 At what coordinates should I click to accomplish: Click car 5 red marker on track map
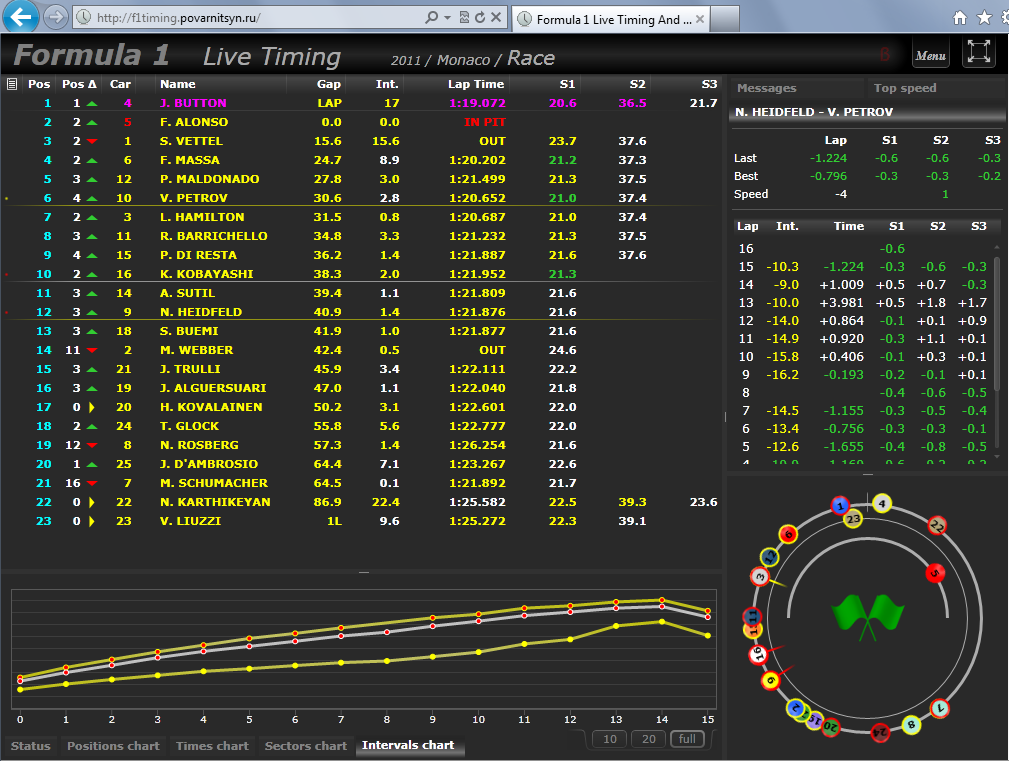tap(935, 573)
